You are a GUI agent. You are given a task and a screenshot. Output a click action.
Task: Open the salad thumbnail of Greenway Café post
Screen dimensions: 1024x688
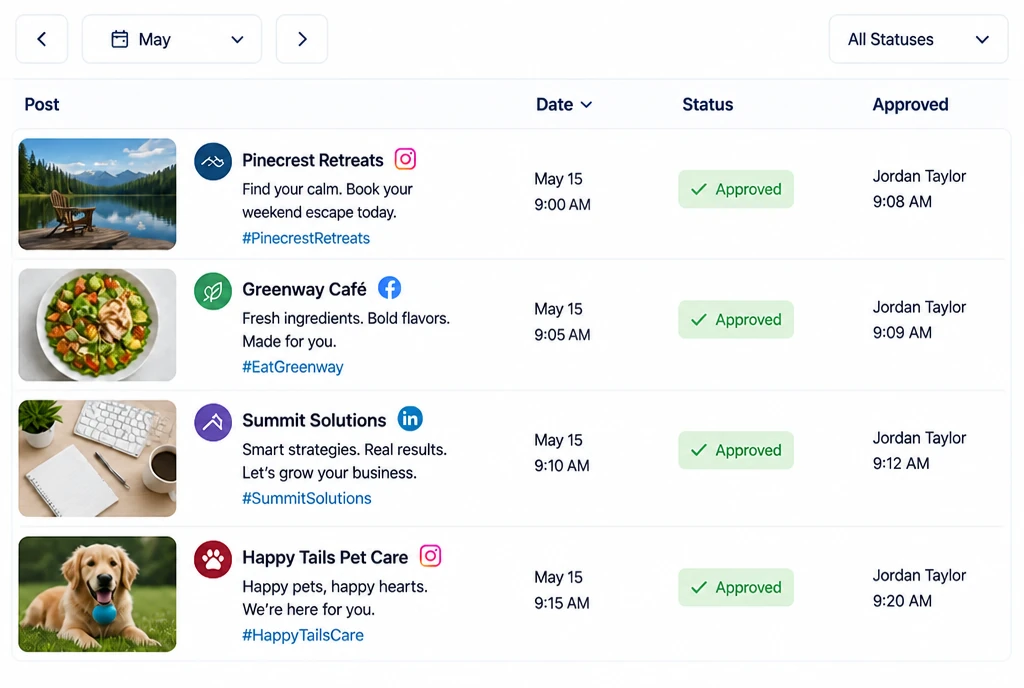coord(97,325)
